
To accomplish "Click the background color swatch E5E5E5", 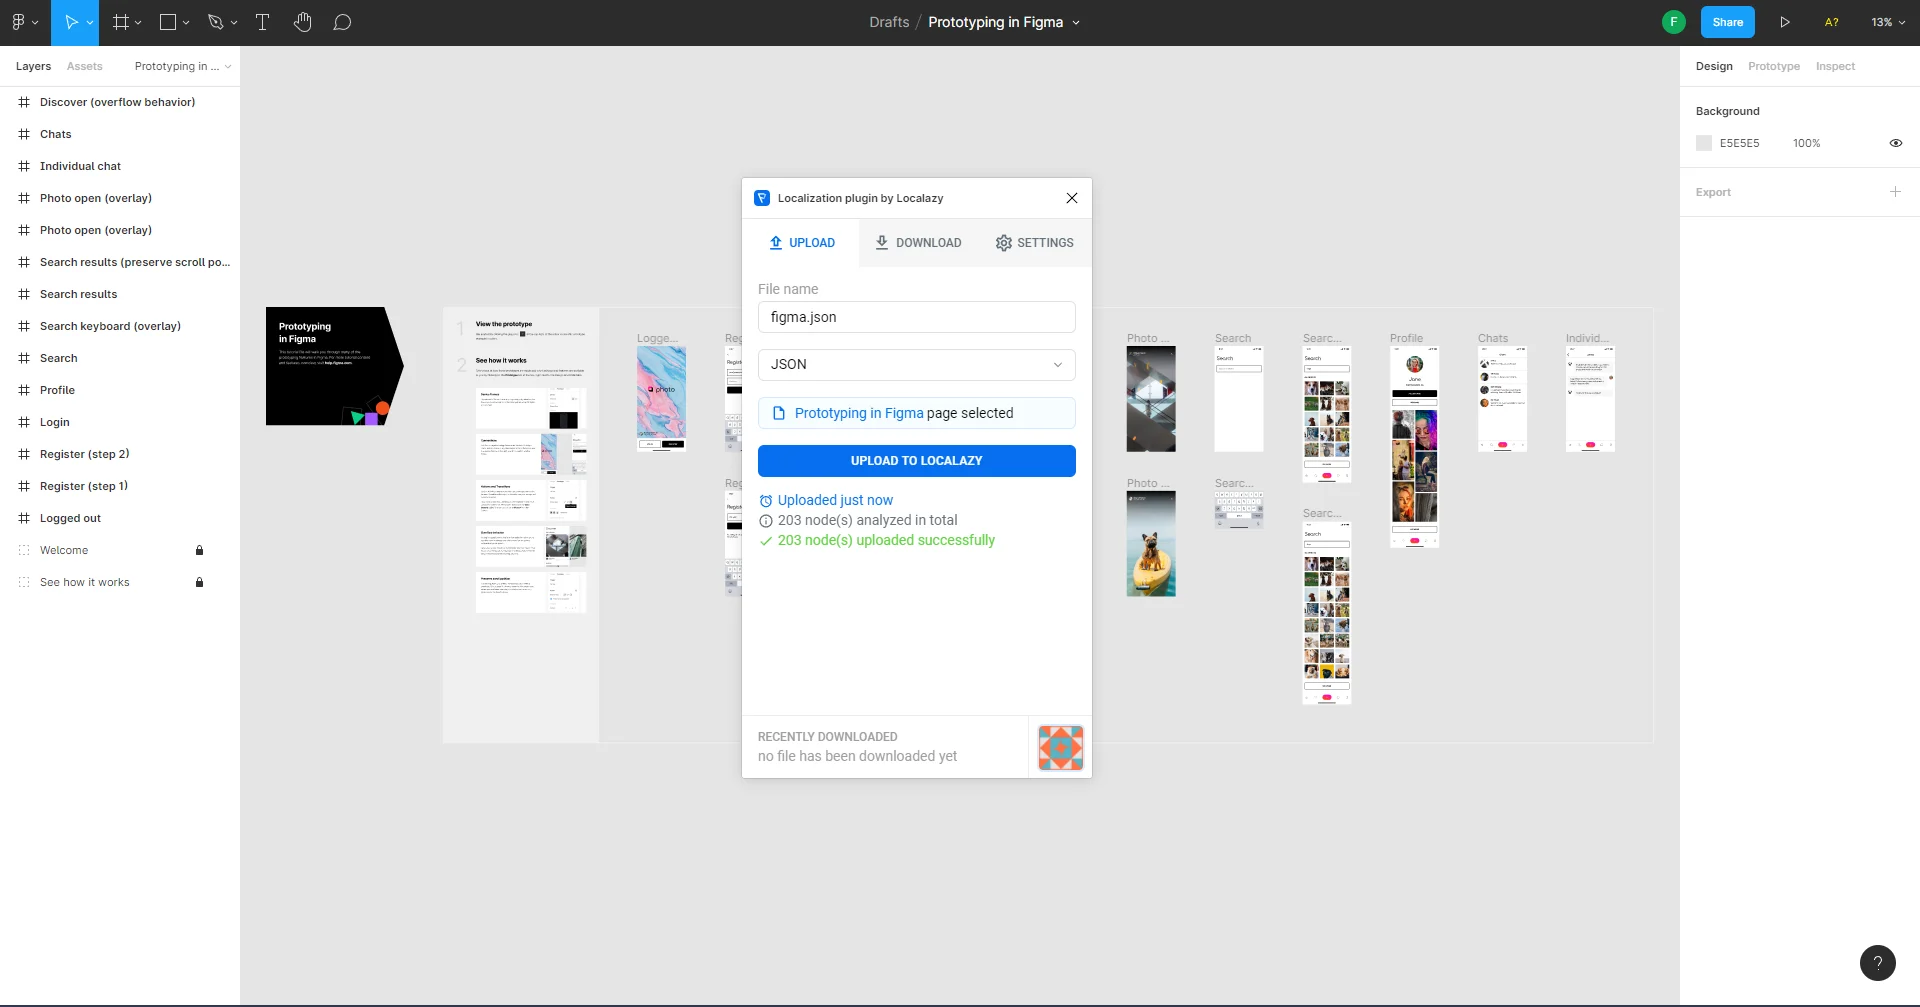I will [1704, 143].
